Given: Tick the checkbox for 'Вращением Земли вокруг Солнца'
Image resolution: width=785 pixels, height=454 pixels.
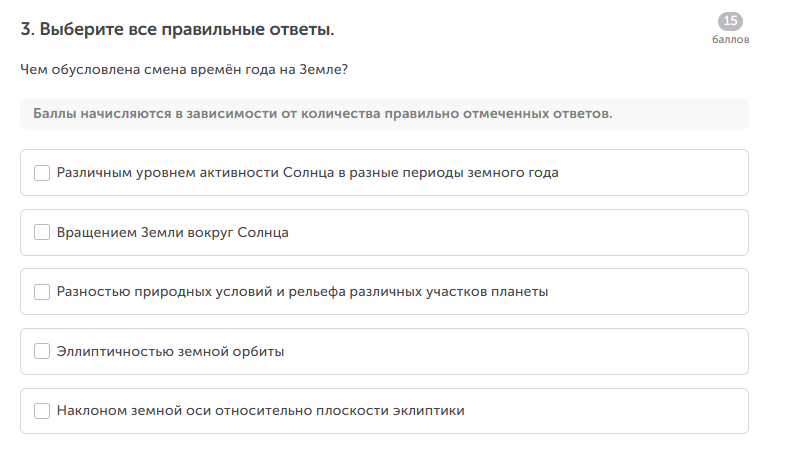Looking at the screenshot, I should [42, 233].
